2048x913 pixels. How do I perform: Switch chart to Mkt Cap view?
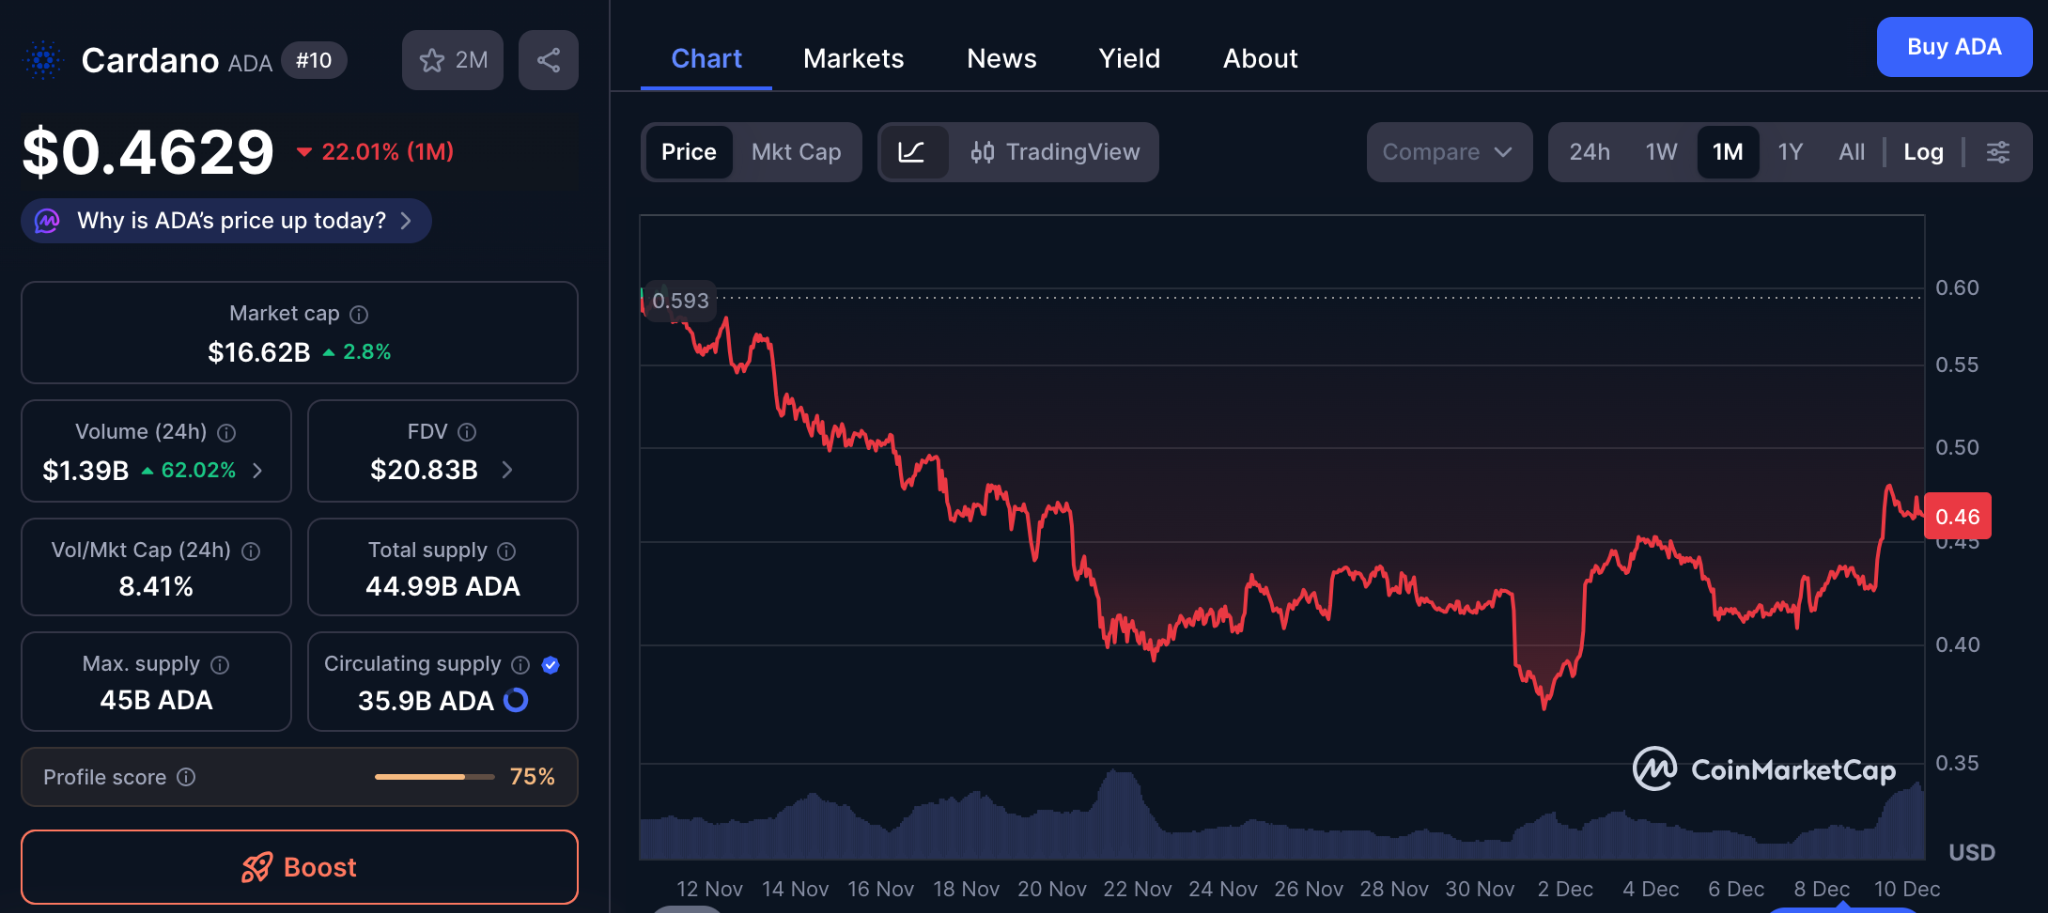[796, 152]
